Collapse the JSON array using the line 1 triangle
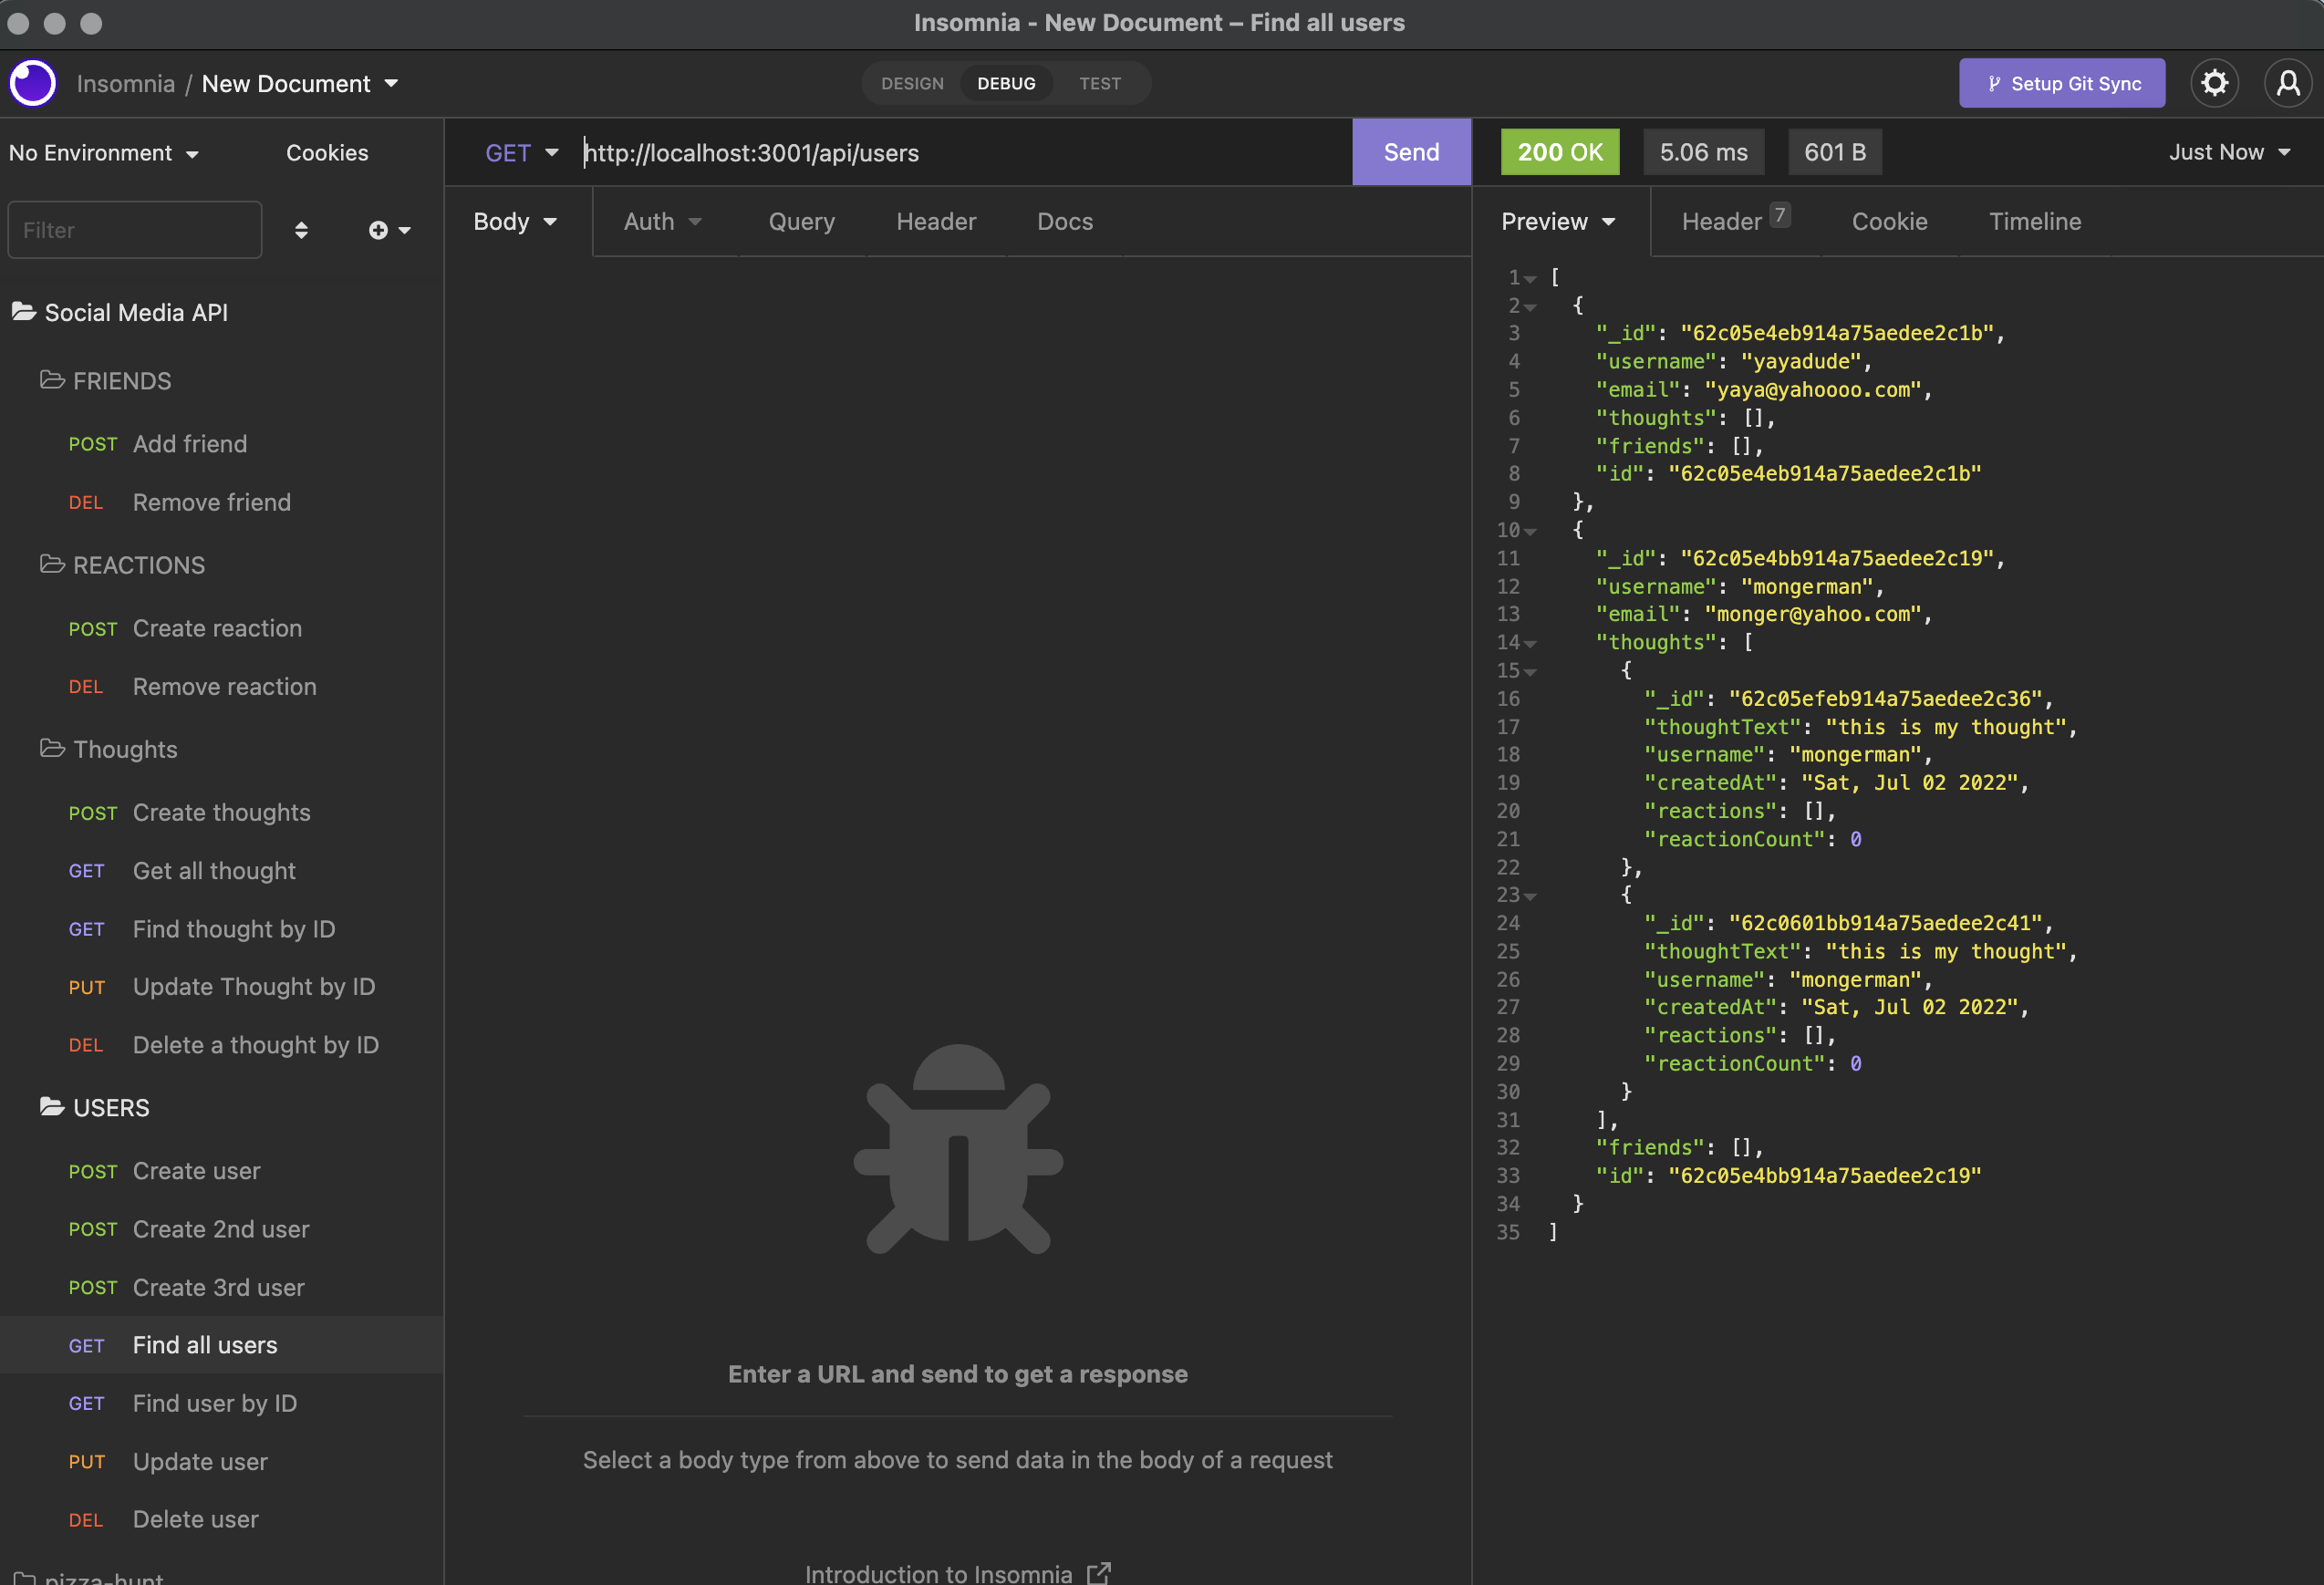 point(1530,277)
